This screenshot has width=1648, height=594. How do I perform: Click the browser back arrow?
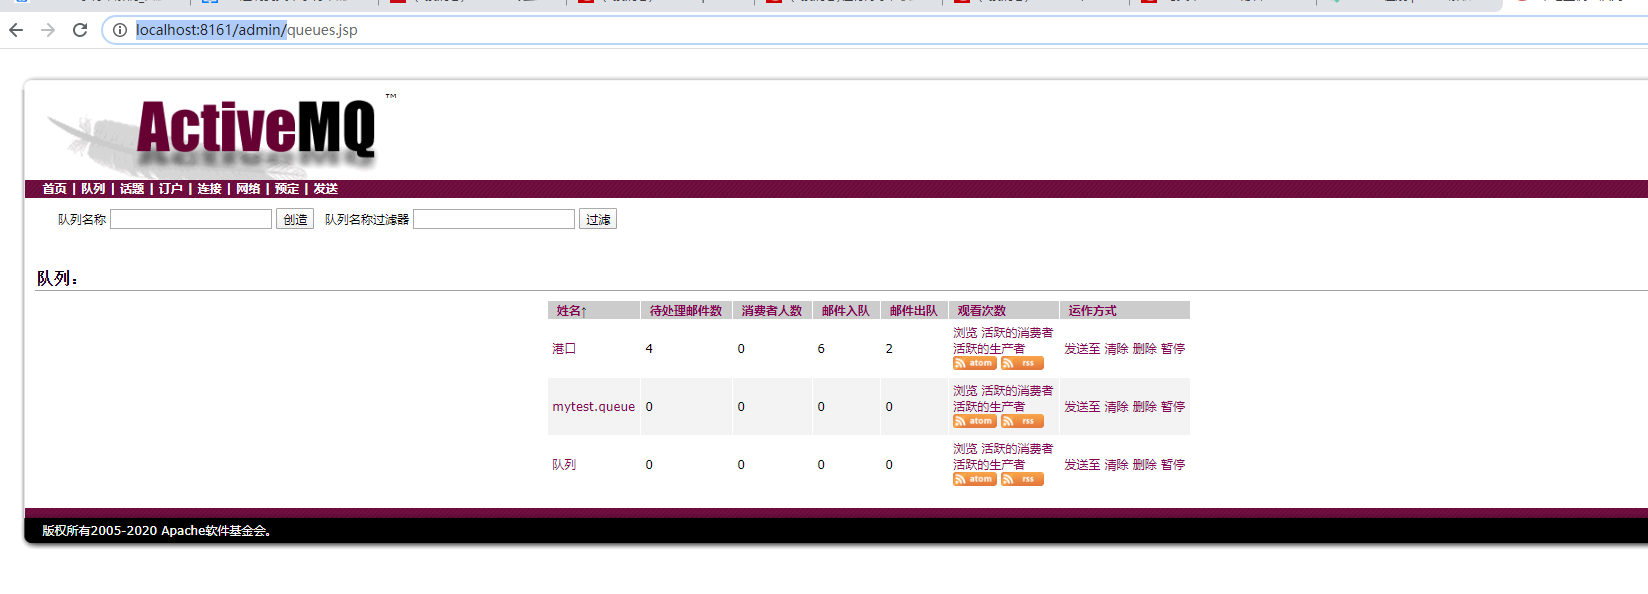[16, 30]
